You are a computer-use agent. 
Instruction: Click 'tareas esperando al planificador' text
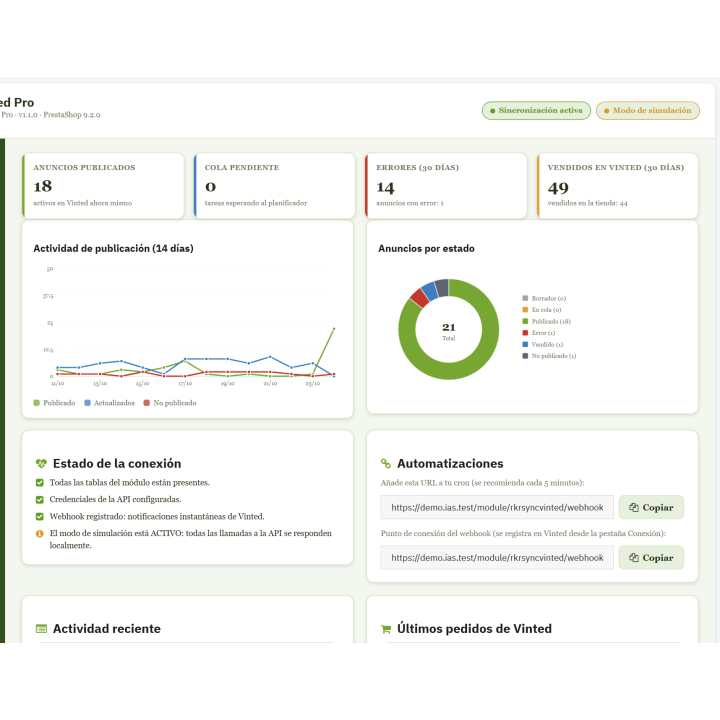point(256,203)
